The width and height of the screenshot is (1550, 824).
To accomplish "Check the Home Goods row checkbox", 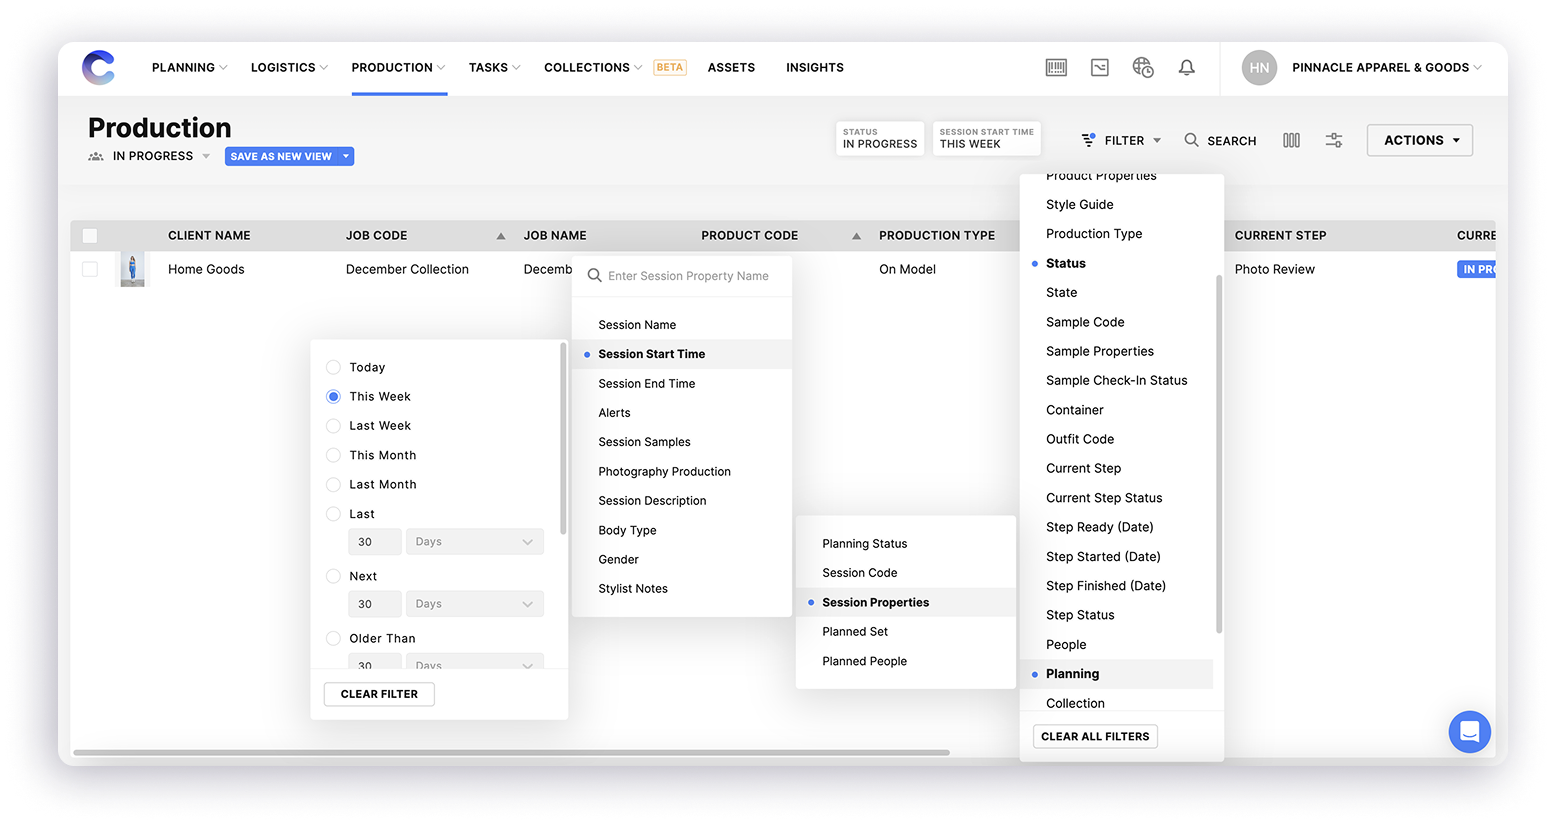I will coord(90,269).
